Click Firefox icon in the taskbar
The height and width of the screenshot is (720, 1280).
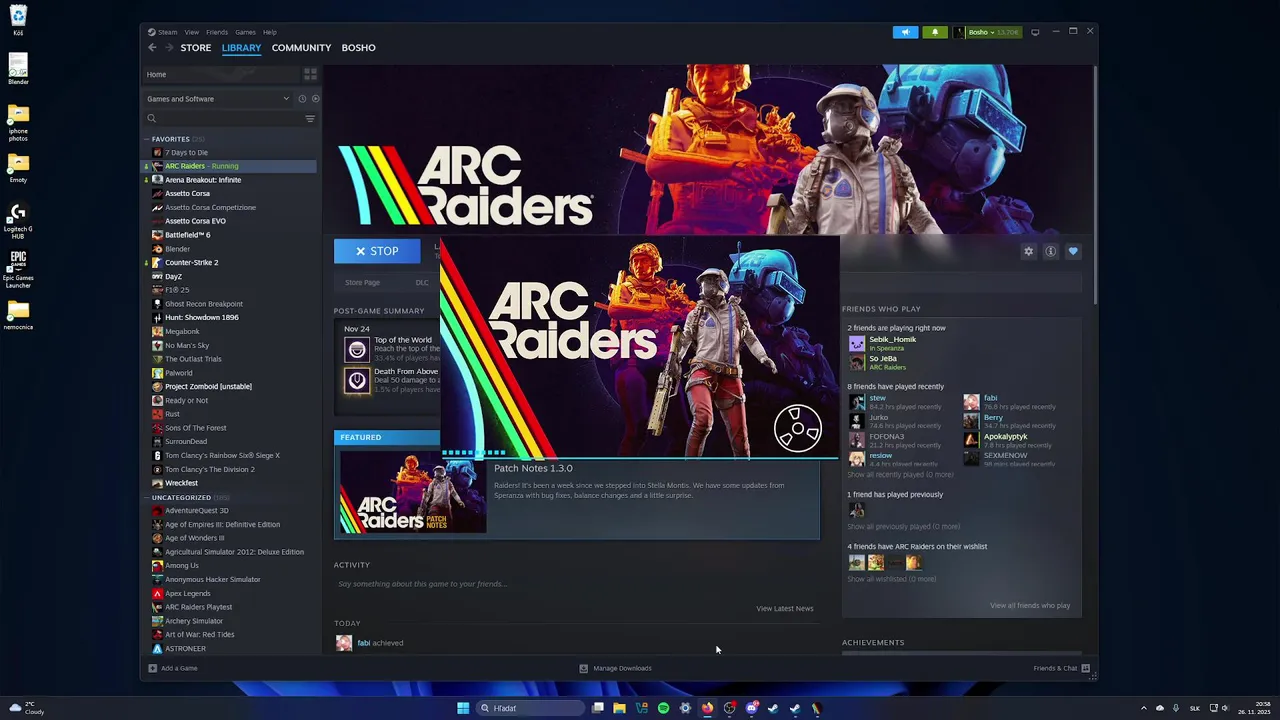point(707,708)
